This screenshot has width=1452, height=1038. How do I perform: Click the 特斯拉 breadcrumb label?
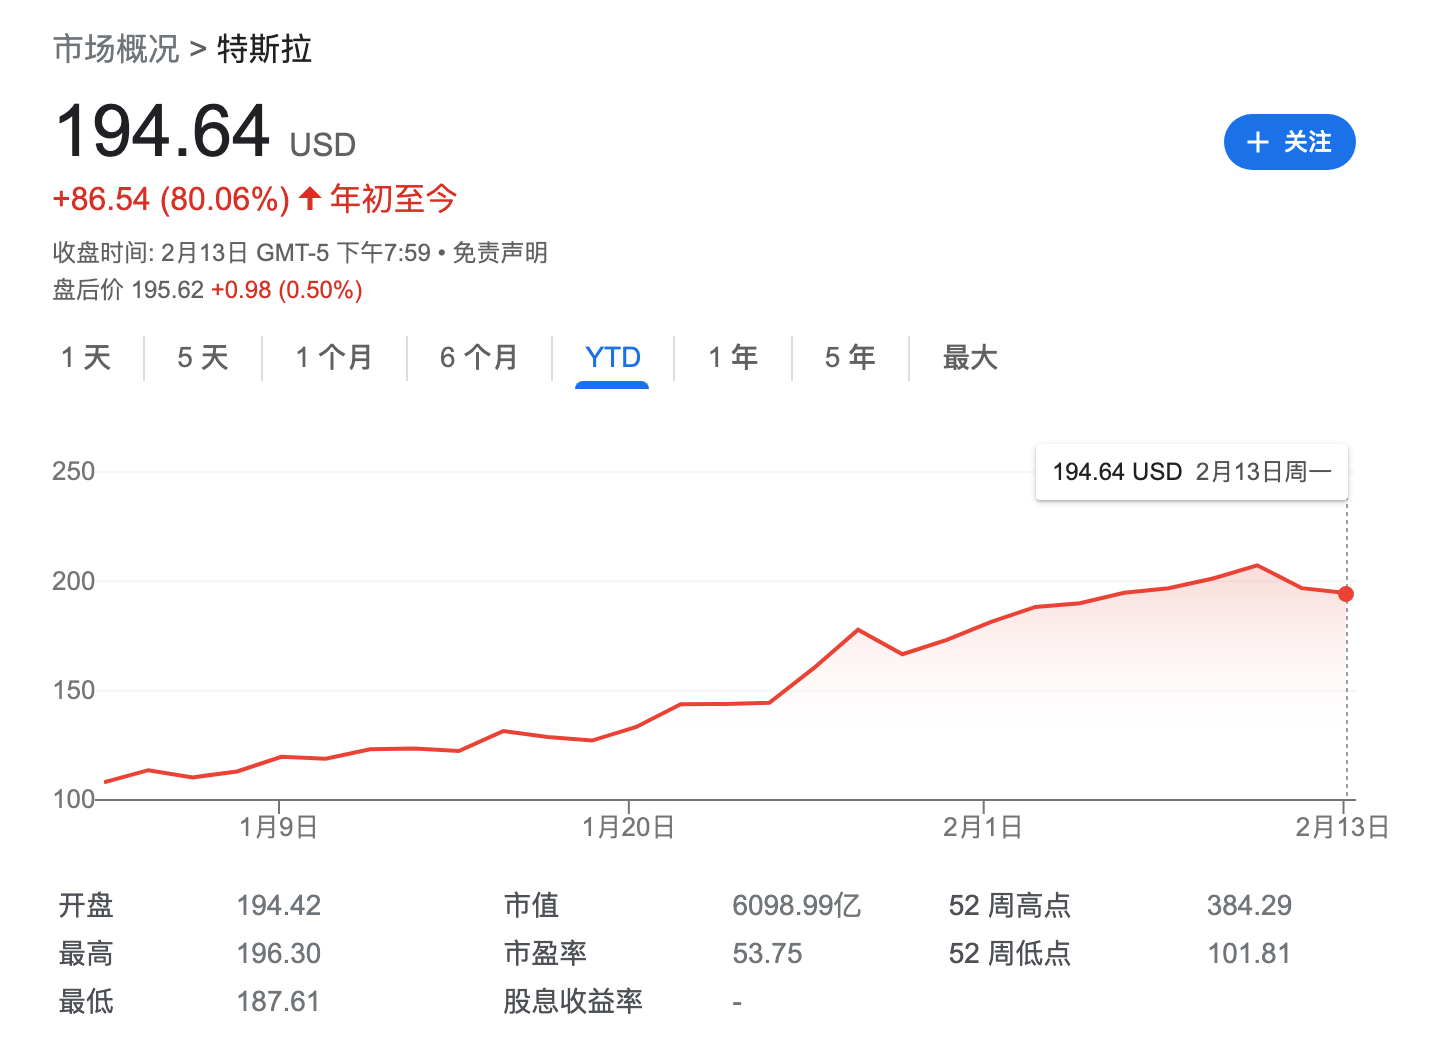point(265,48)
